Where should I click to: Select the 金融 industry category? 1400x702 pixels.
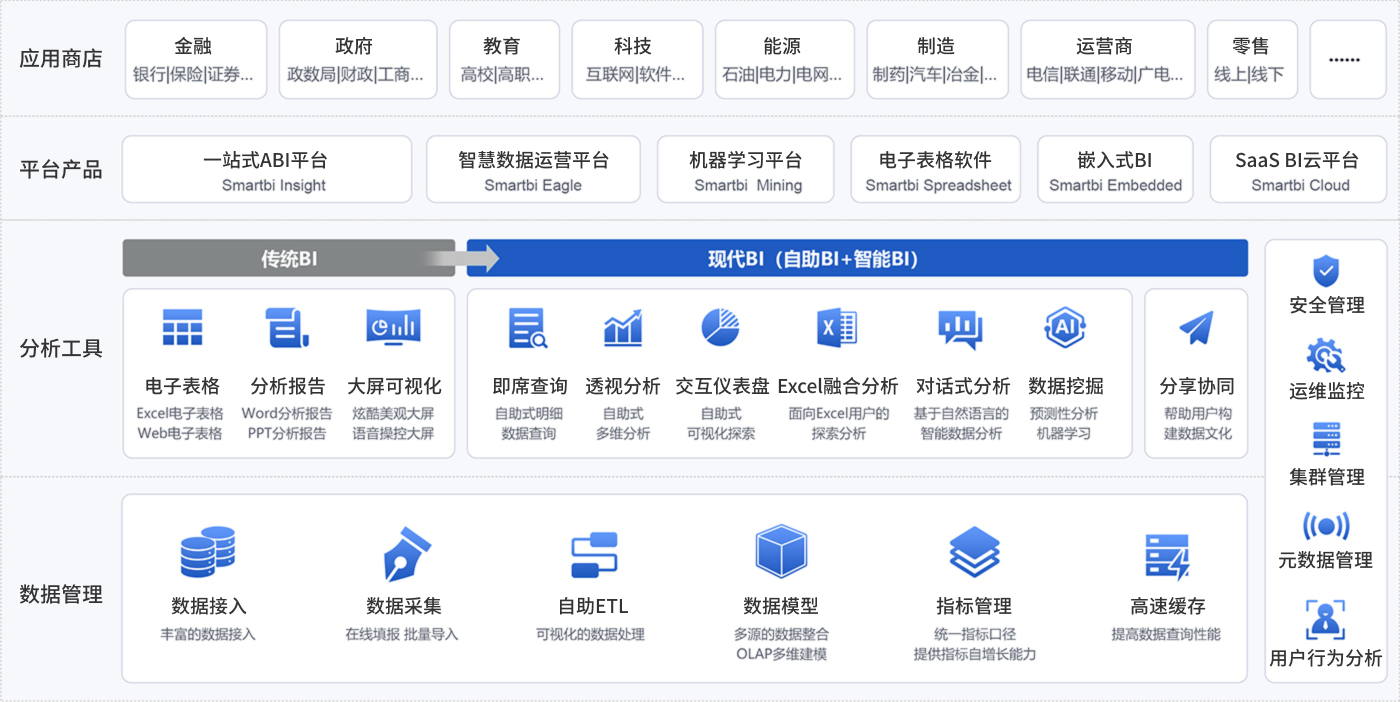coord(196,58)
